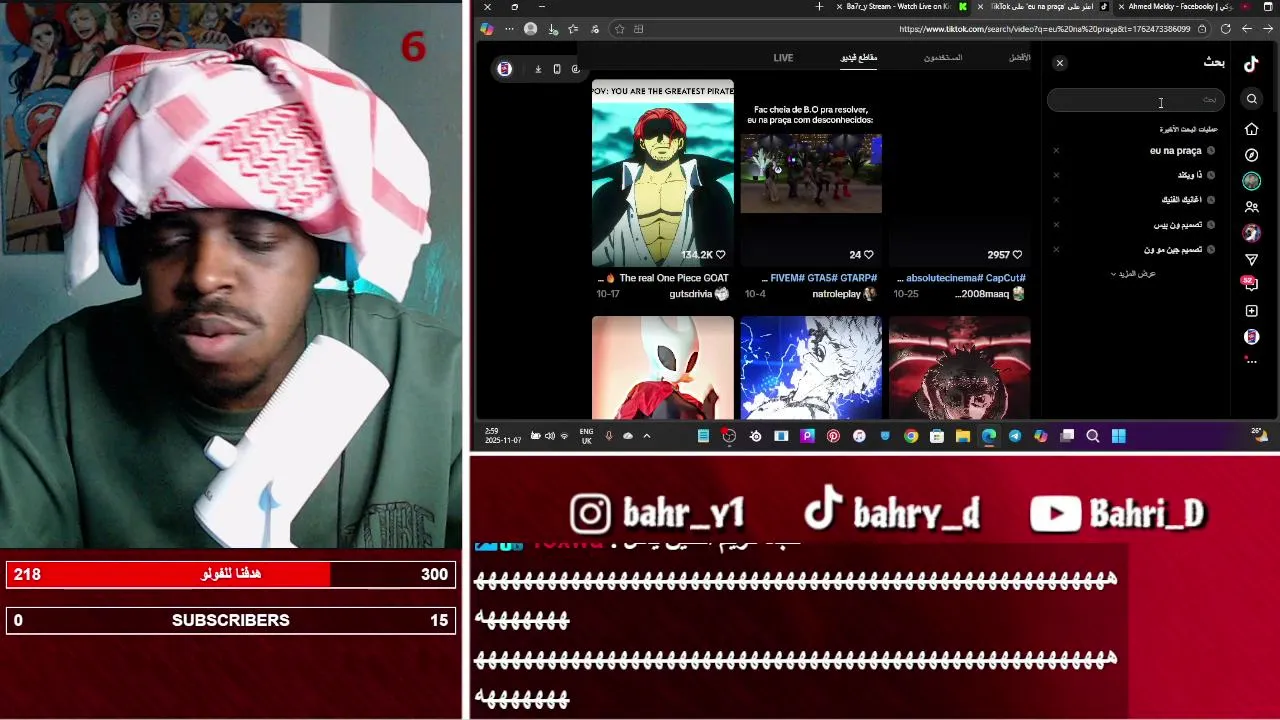1280x720 pixels.
Task: Click the download icon in floating toolbar overlay
Action: [x=538, y=69]
